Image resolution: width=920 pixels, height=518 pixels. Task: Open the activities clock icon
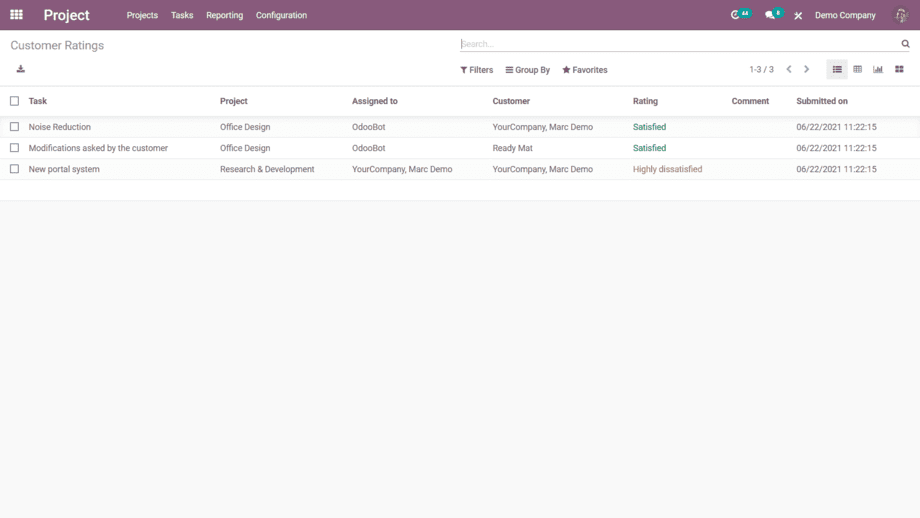(737, 15)
